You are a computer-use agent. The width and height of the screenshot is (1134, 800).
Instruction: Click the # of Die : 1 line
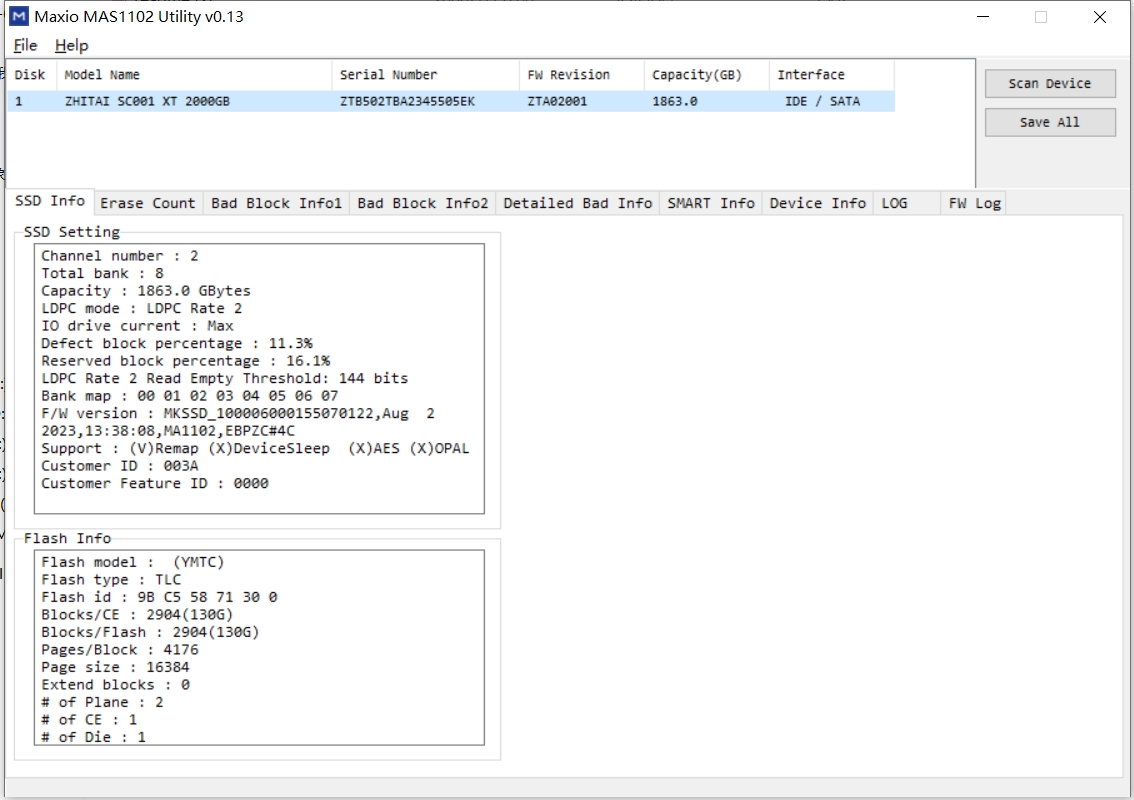click(x=93, y=737)
